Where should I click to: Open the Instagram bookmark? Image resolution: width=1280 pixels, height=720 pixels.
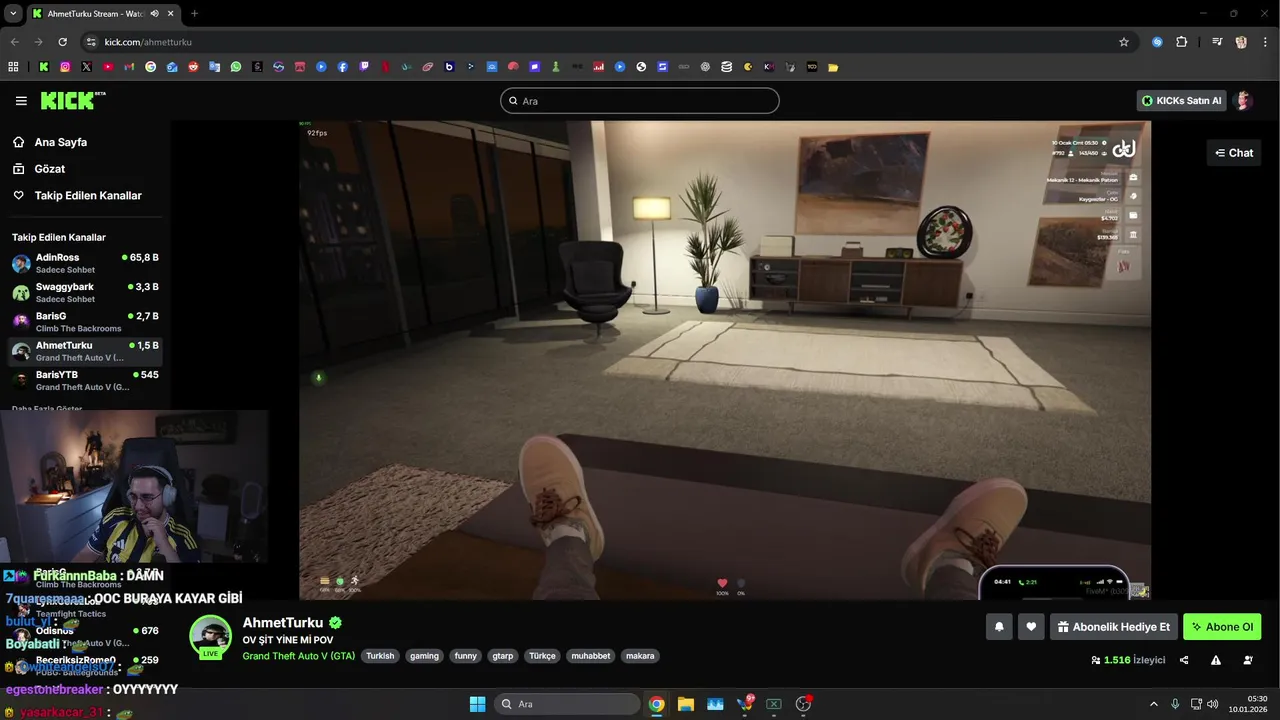65,67
